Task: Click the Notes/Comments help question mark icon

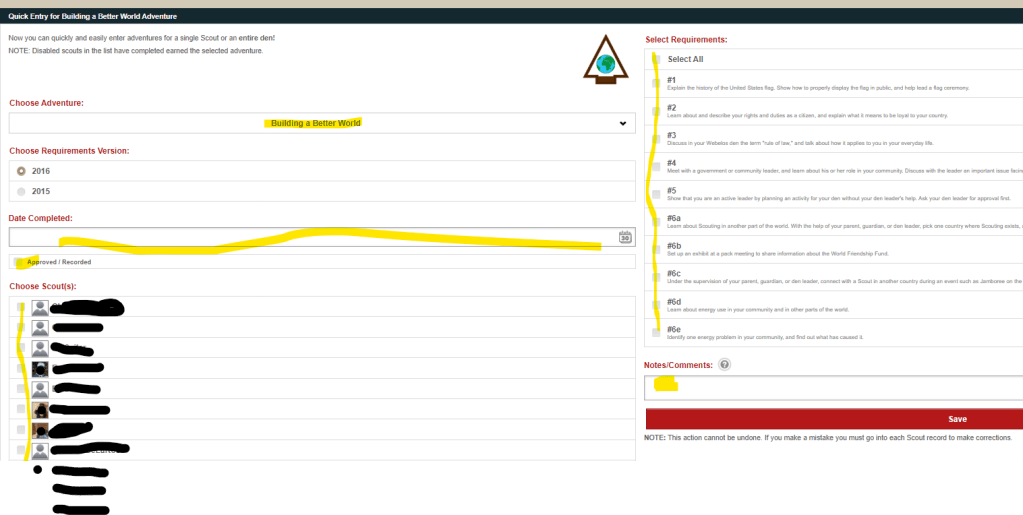Action: (x=724, y=365)
